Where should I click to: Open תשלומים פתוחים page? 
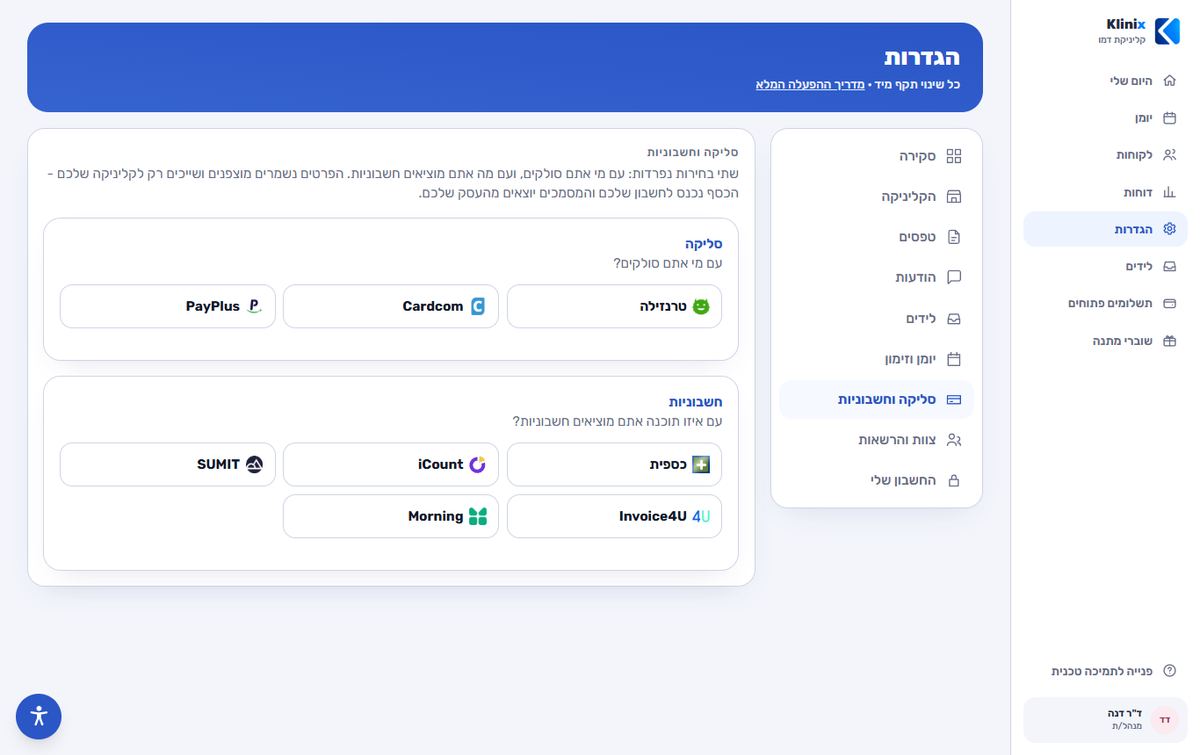click(x=1105, y=303)
